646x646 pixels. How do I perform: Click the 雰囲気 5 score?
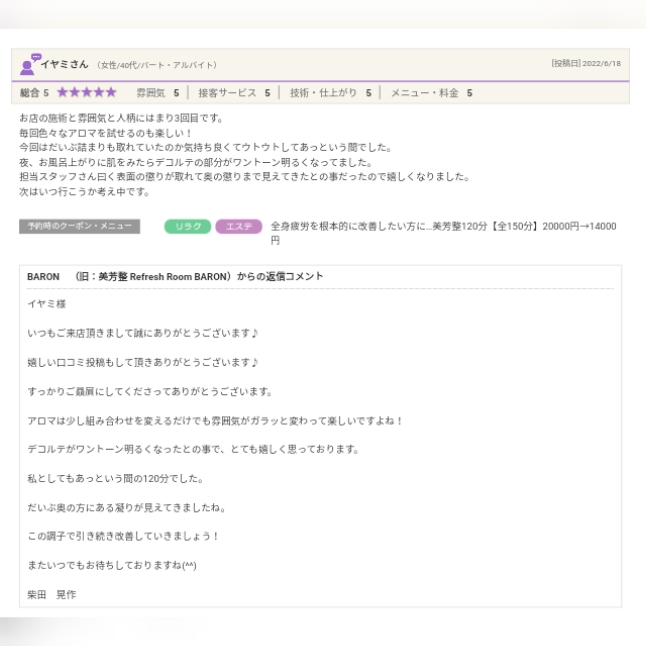click(x=158, y=93)
